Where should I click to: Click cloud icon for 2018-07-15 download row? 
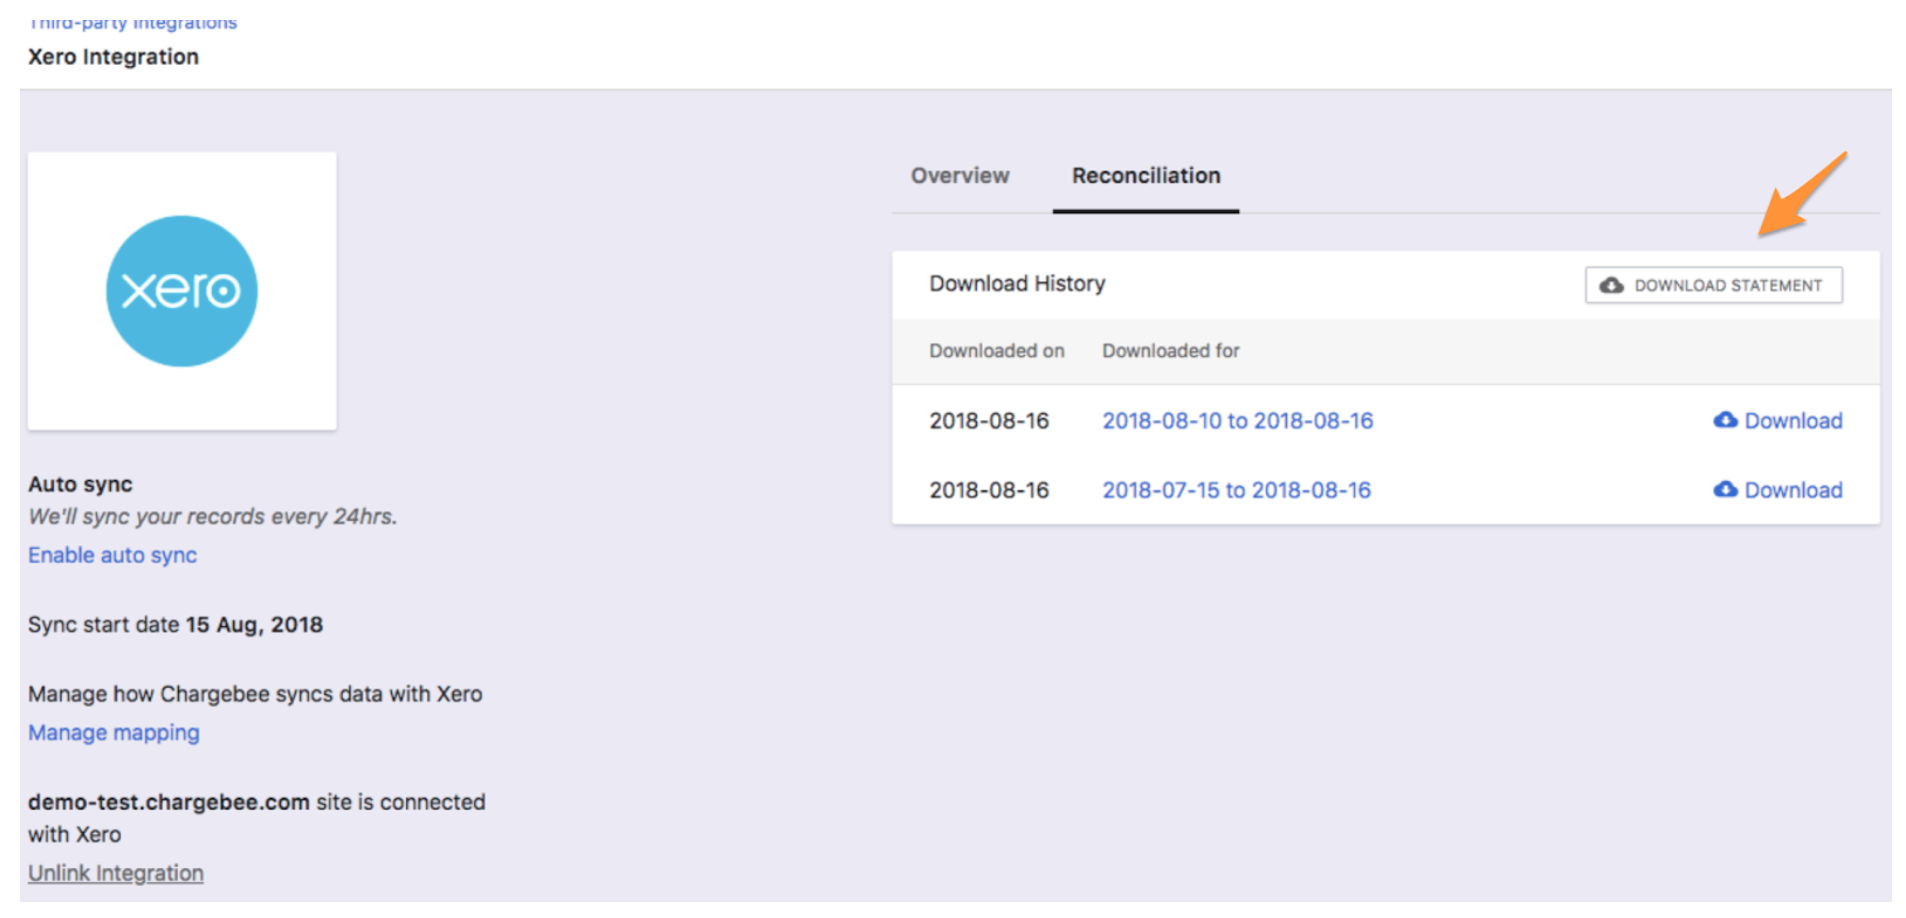[x=1725, y=490]
